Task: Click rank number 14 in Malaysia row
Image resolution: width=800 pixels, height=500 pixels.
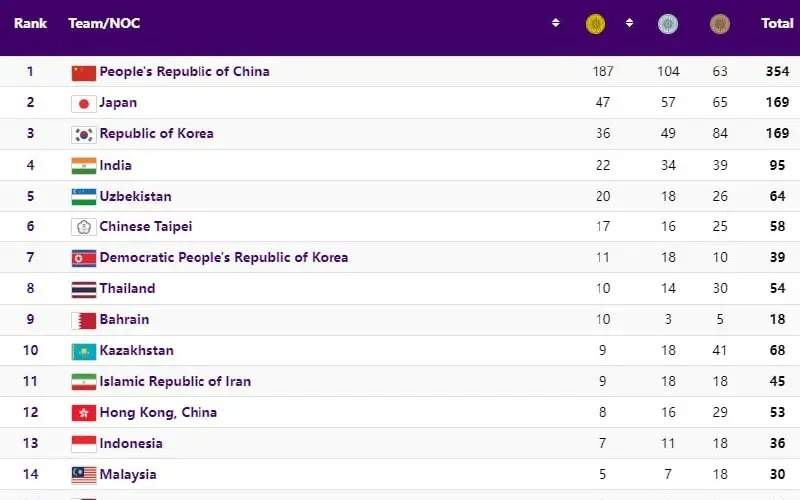Action: tap(30, 474)
